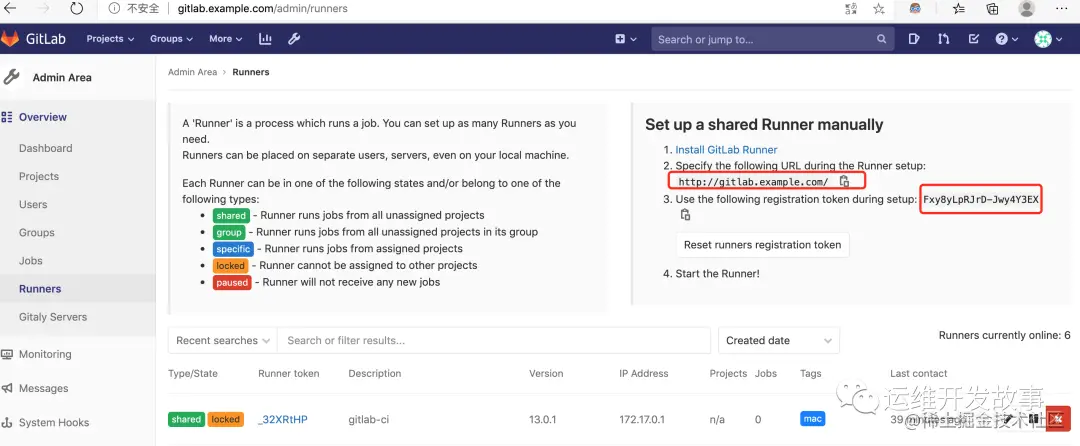Click the search magnifier icon
Screen dimensions: 1080x446
click(882, 39)
